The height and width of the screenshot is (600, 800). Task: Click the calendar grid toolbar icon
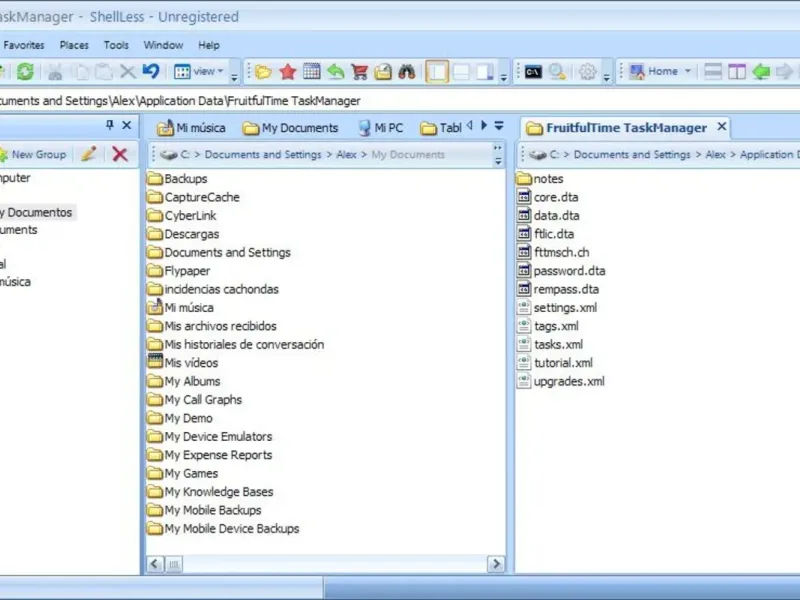click(x=311, y=71)
